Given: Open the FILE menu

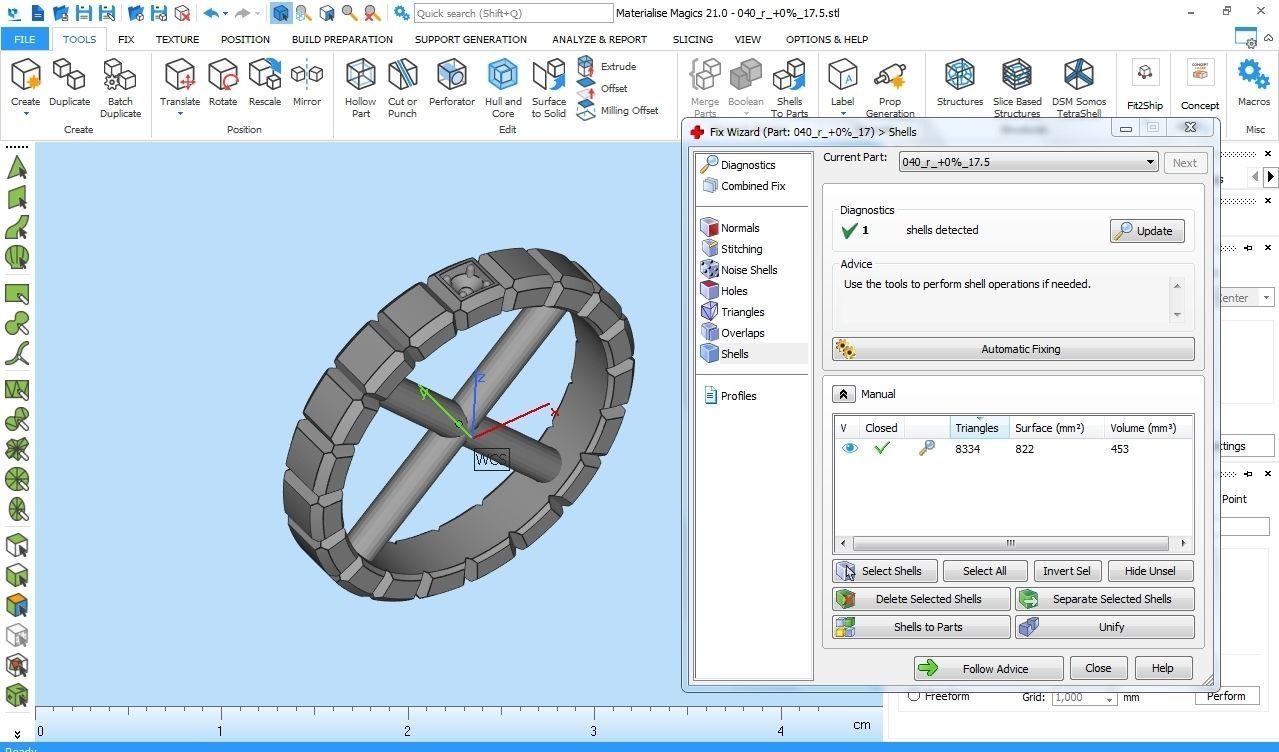Looking at the screenshot, I should (25, 39).
